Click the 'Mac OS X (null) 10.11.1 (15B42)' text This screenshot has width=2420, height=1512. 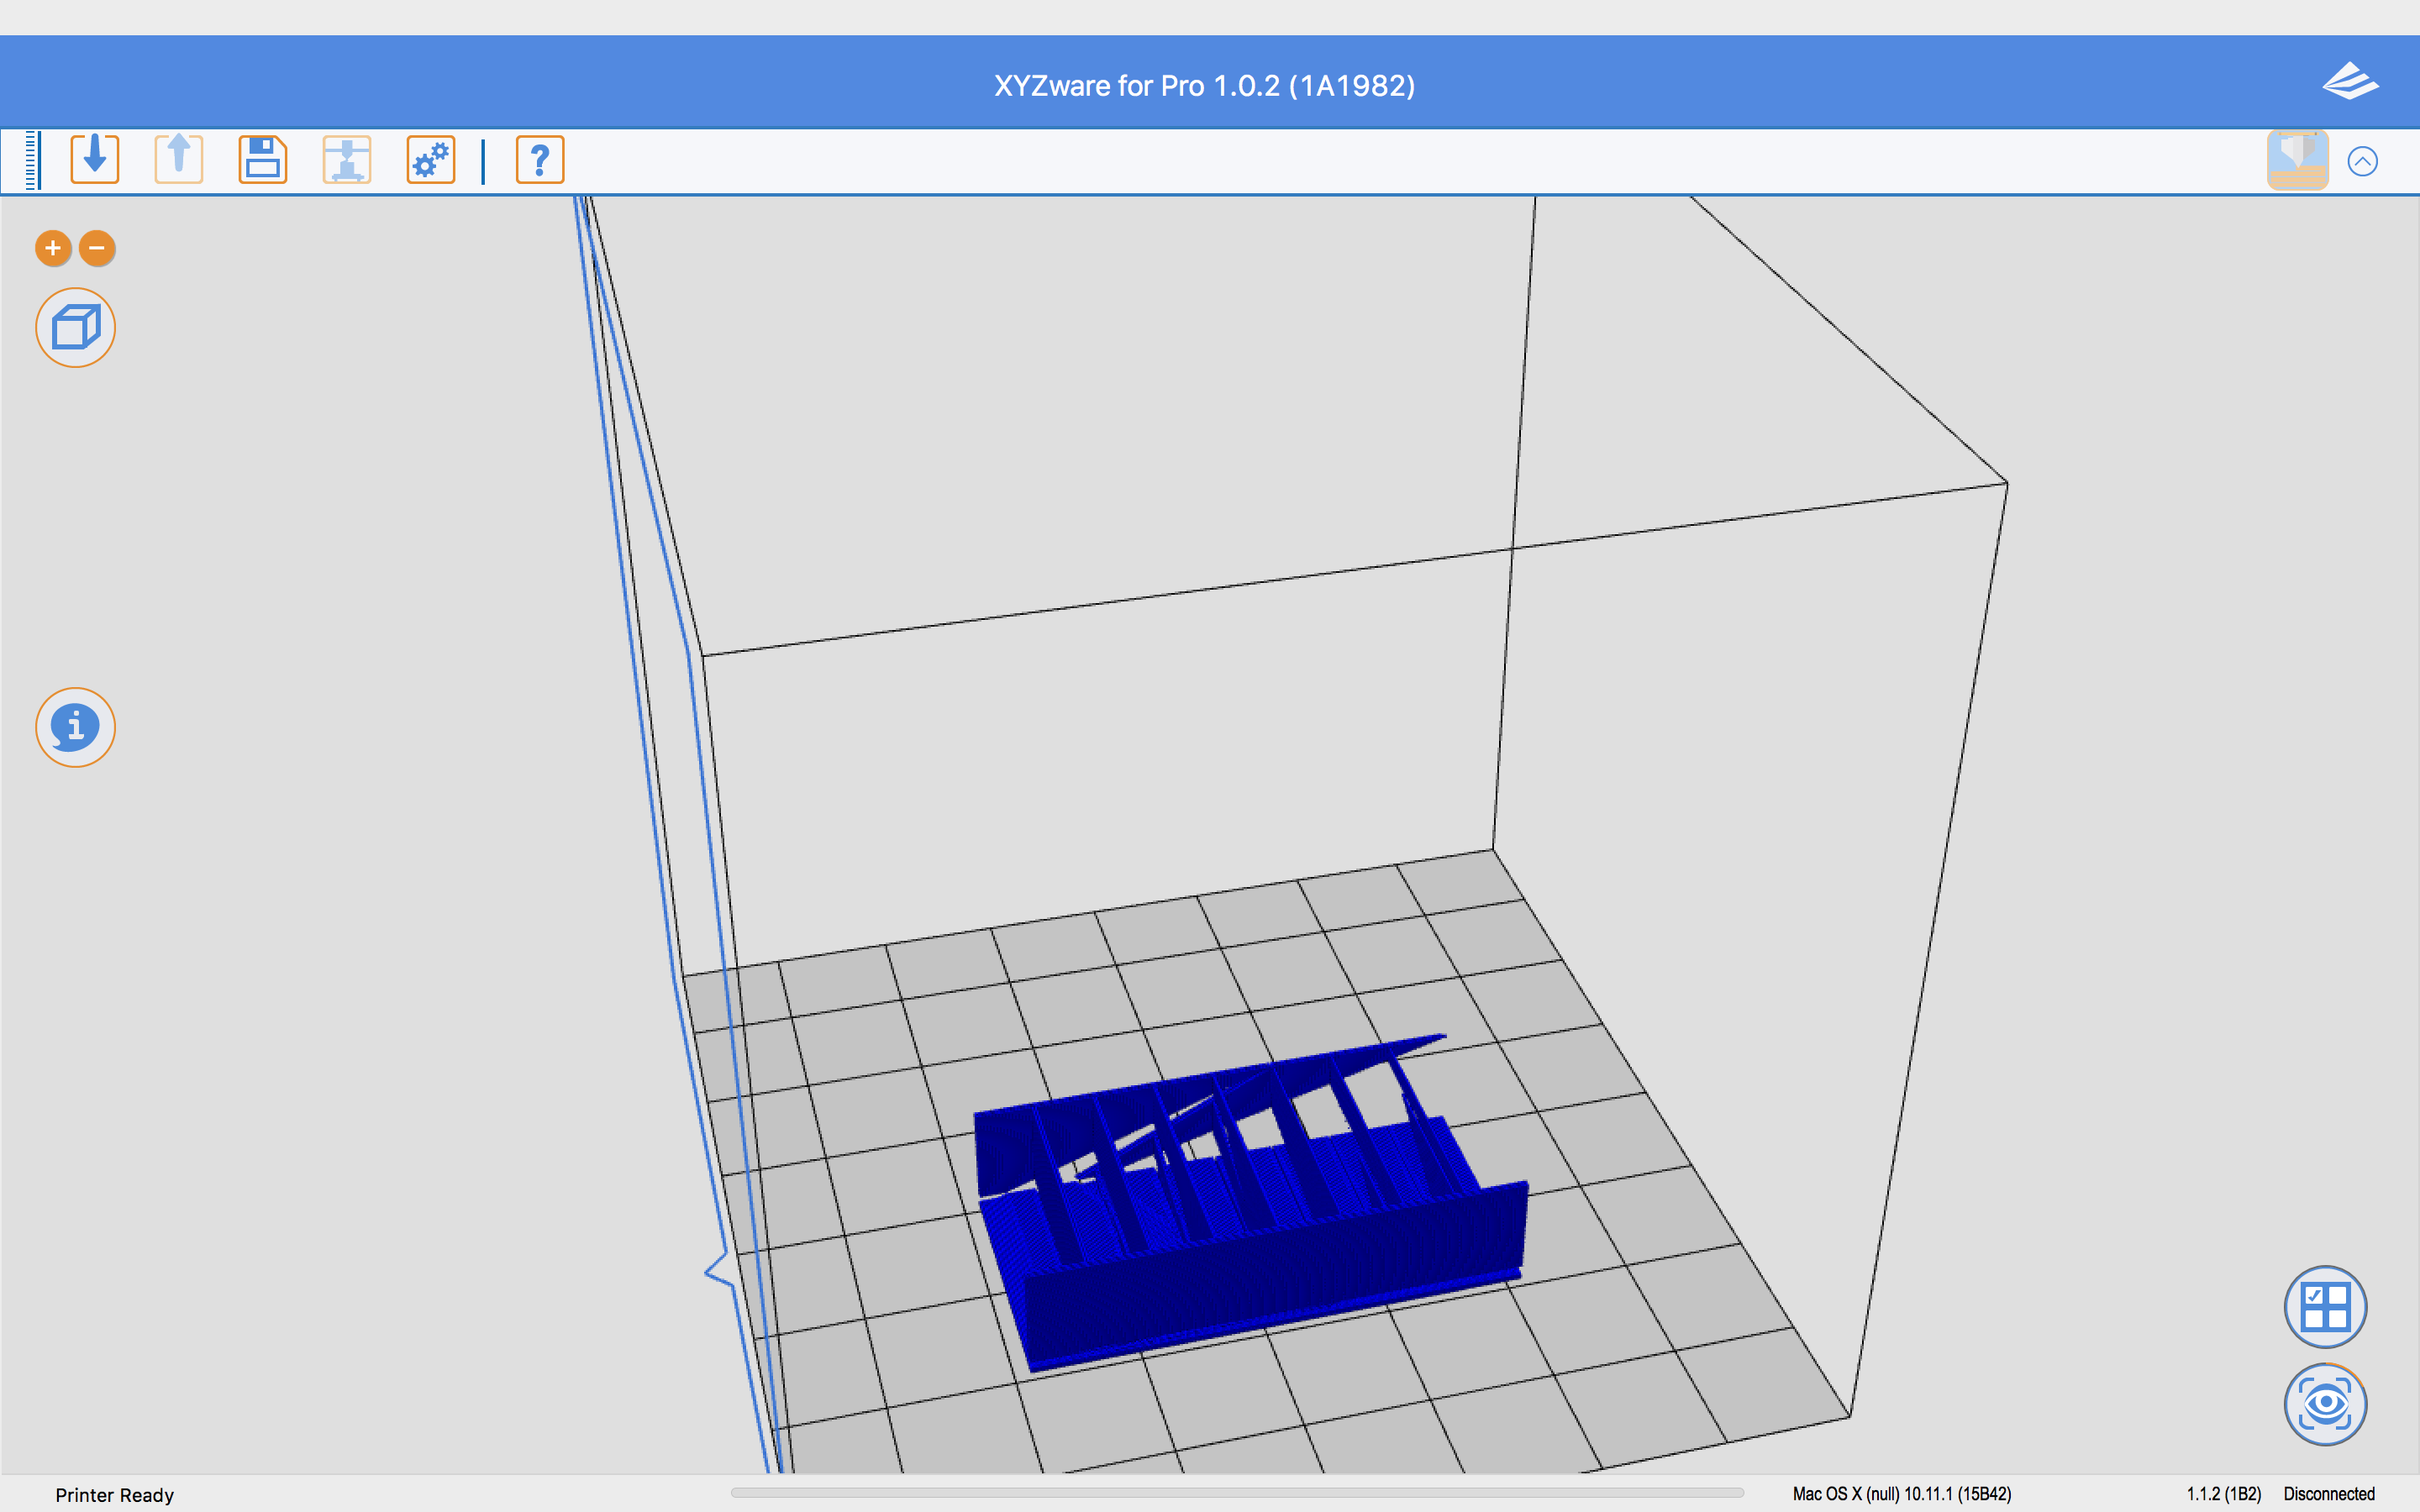pyautogui.click(x=1902, y=1494)
